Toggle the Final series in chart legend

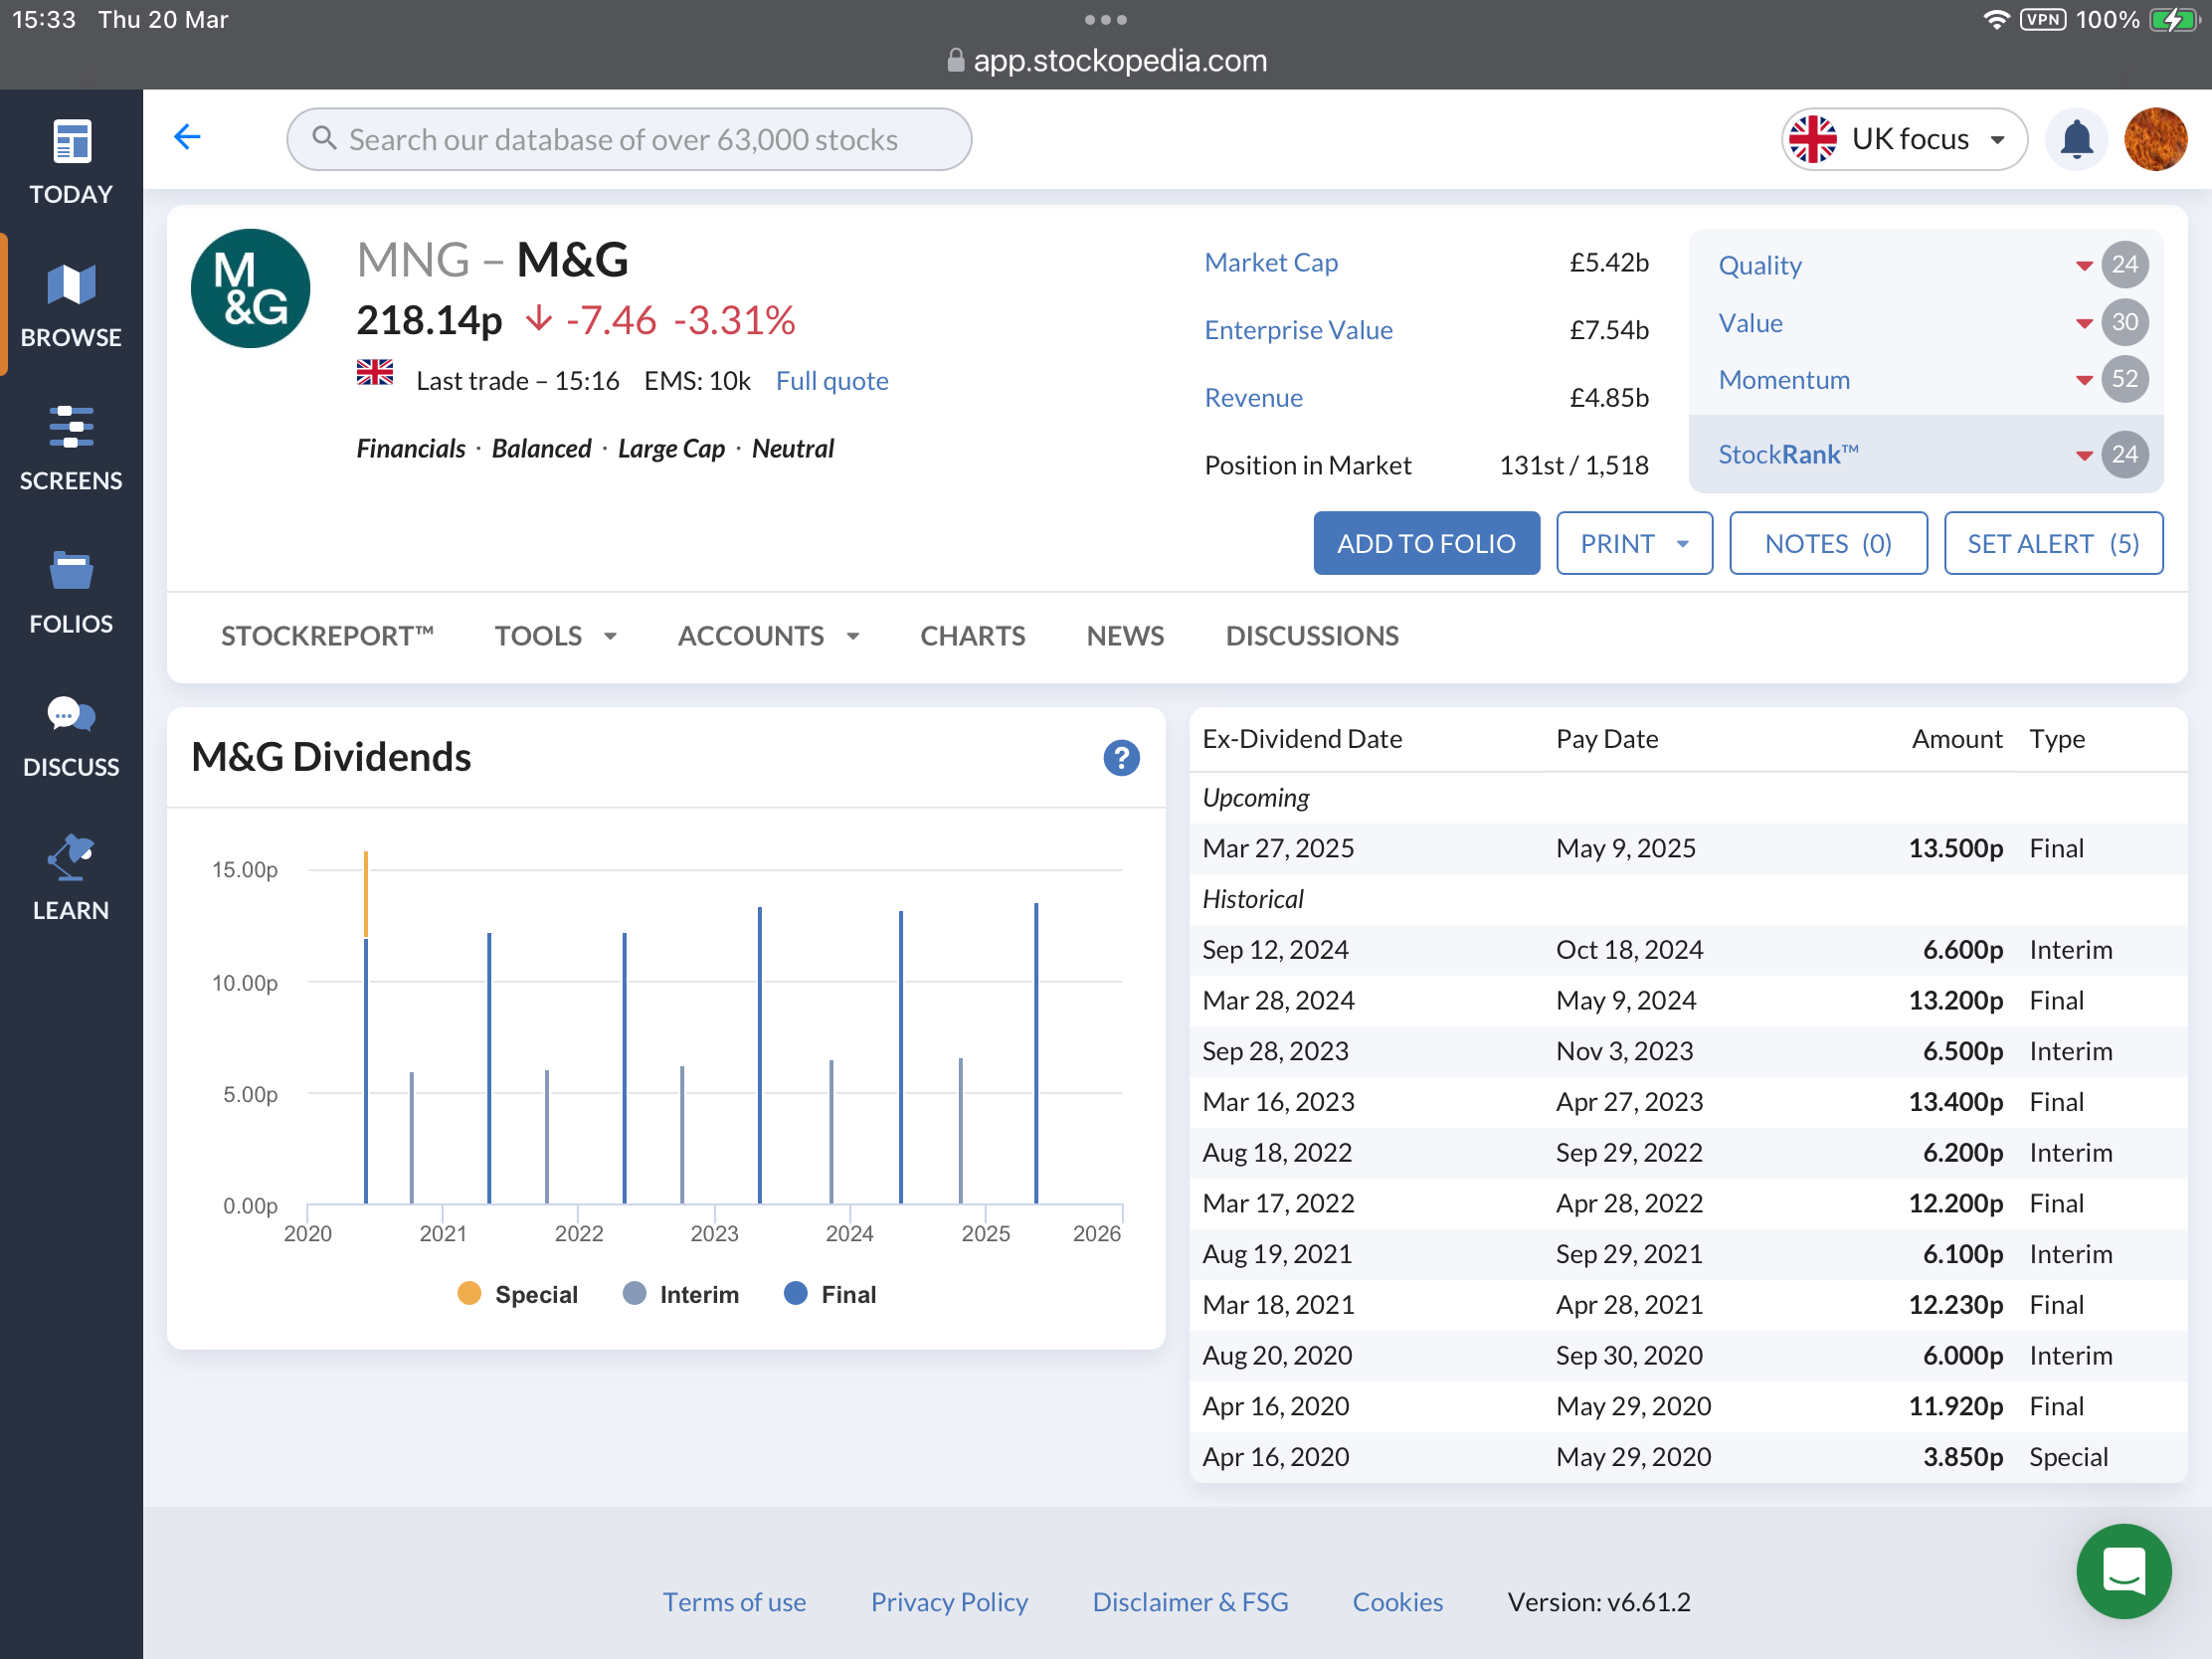point(830,1294)
